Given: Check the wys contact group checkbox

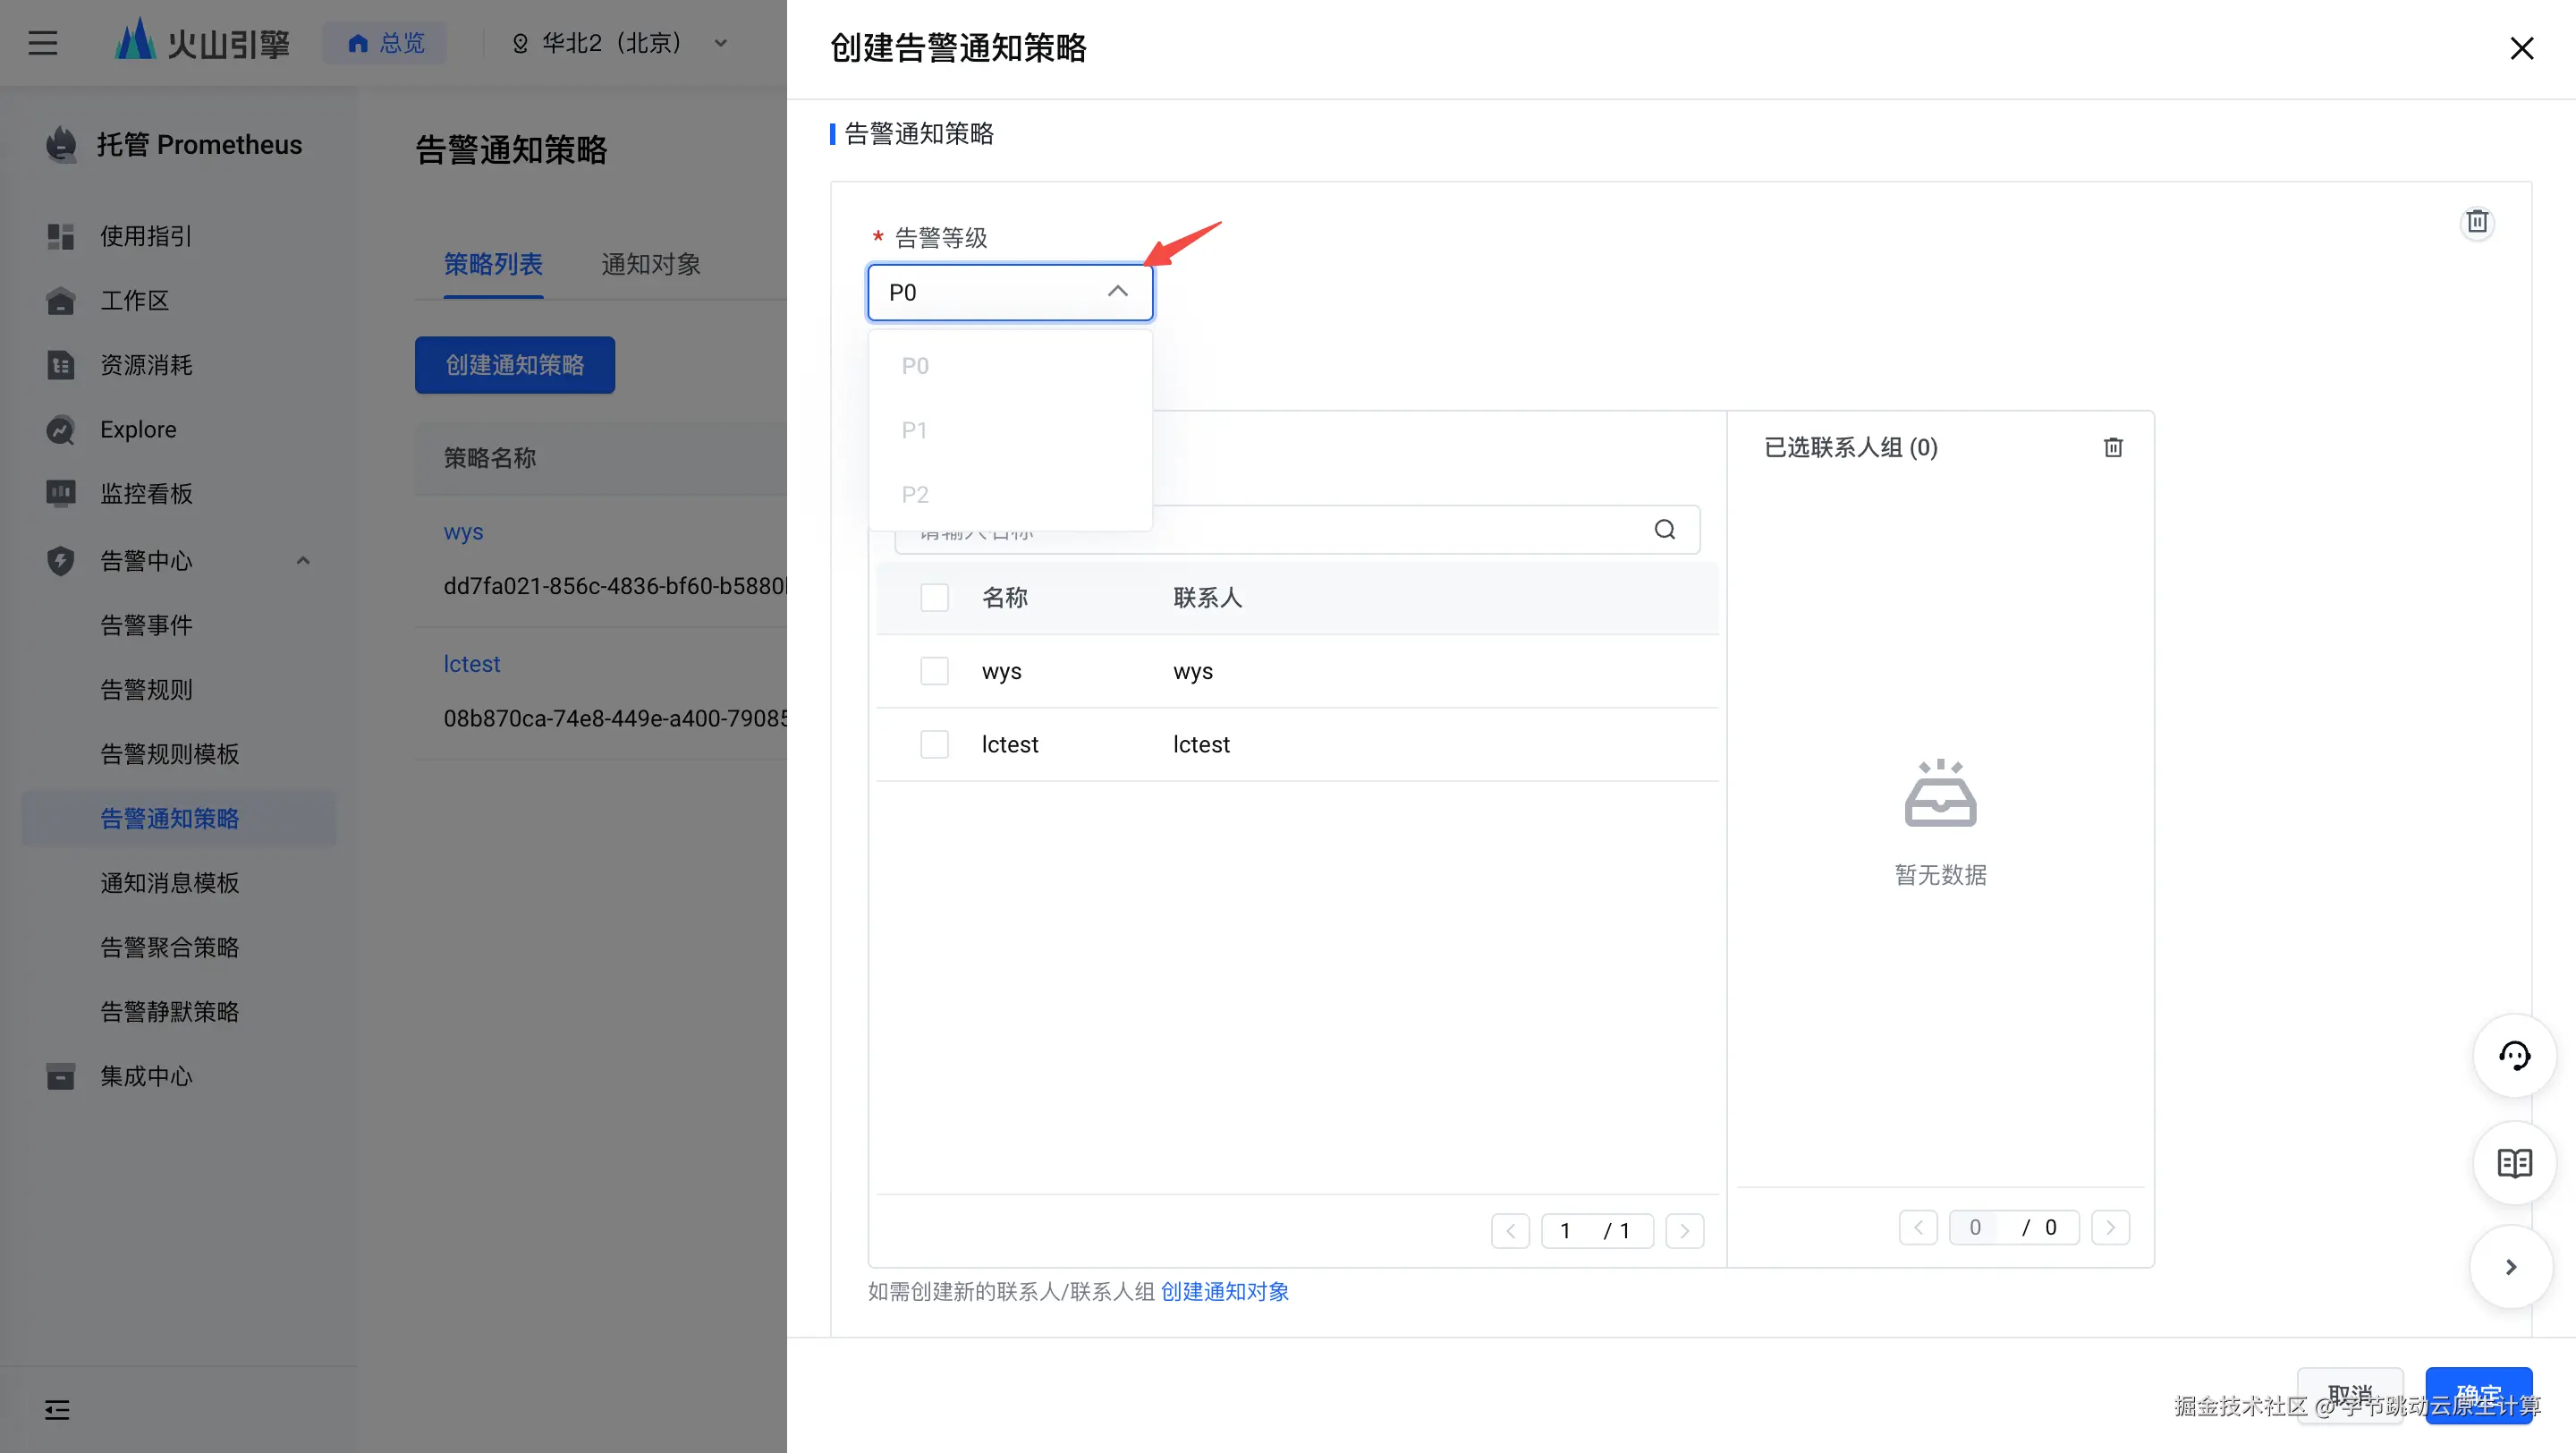Looking at the screenshot, I should [x=934, y=671].
